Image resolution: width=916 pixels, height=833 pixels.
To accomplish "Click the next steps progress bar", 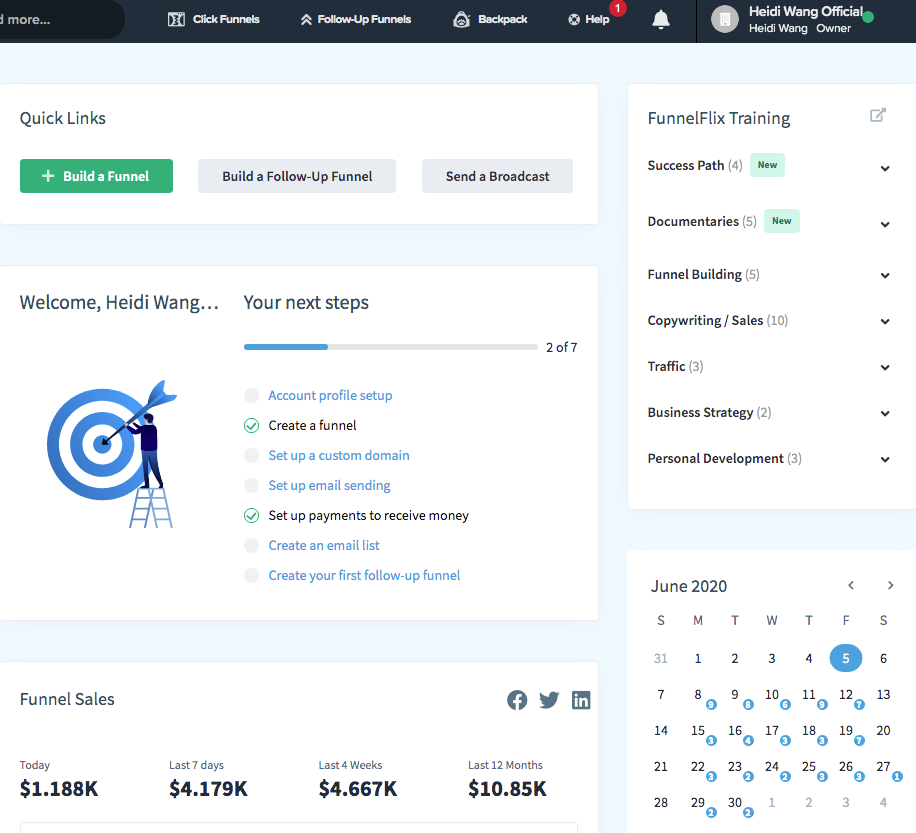I will (390, 347).
